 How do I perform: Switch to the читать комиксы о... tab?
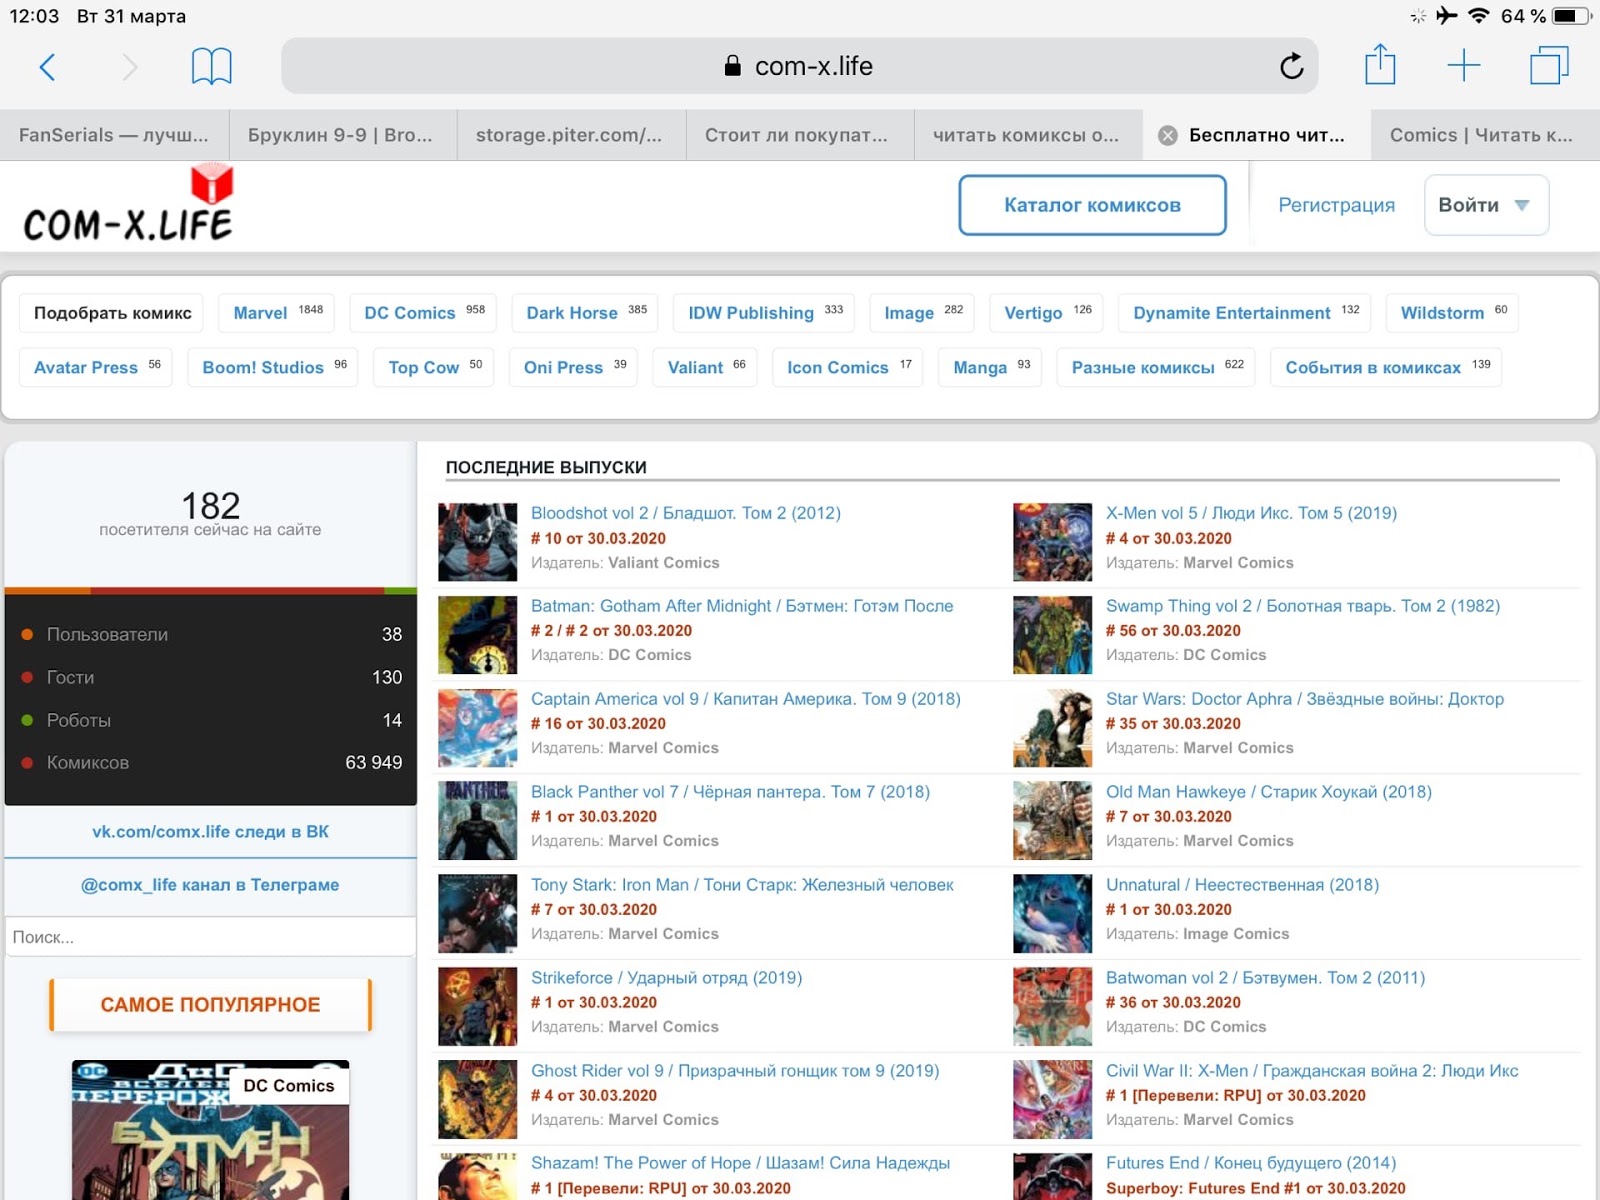click(1028, 135)
